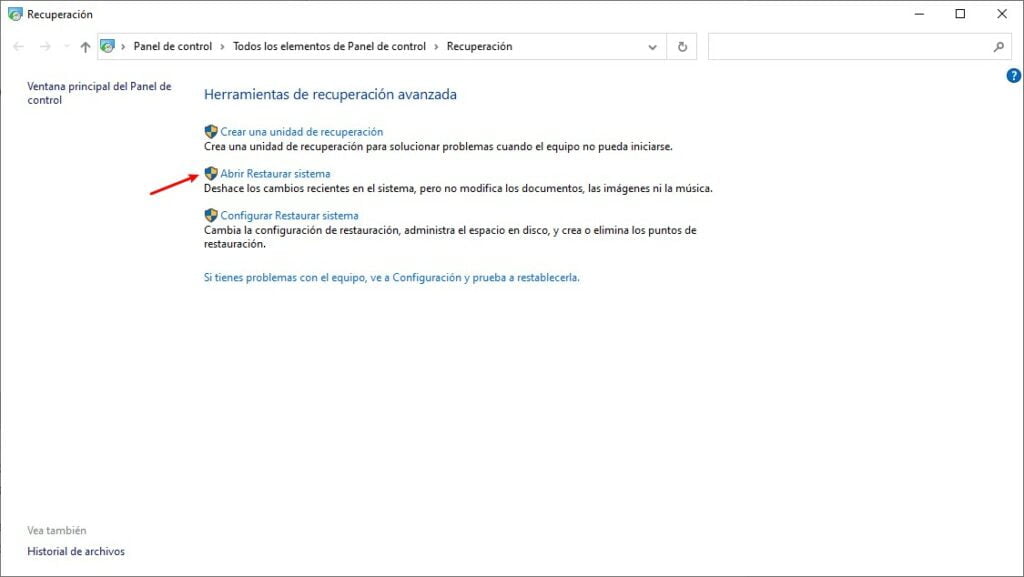
Task: Follow the Si tienes problemas con el equipo link
Action: pyautogui.click(x=391, y=277)
